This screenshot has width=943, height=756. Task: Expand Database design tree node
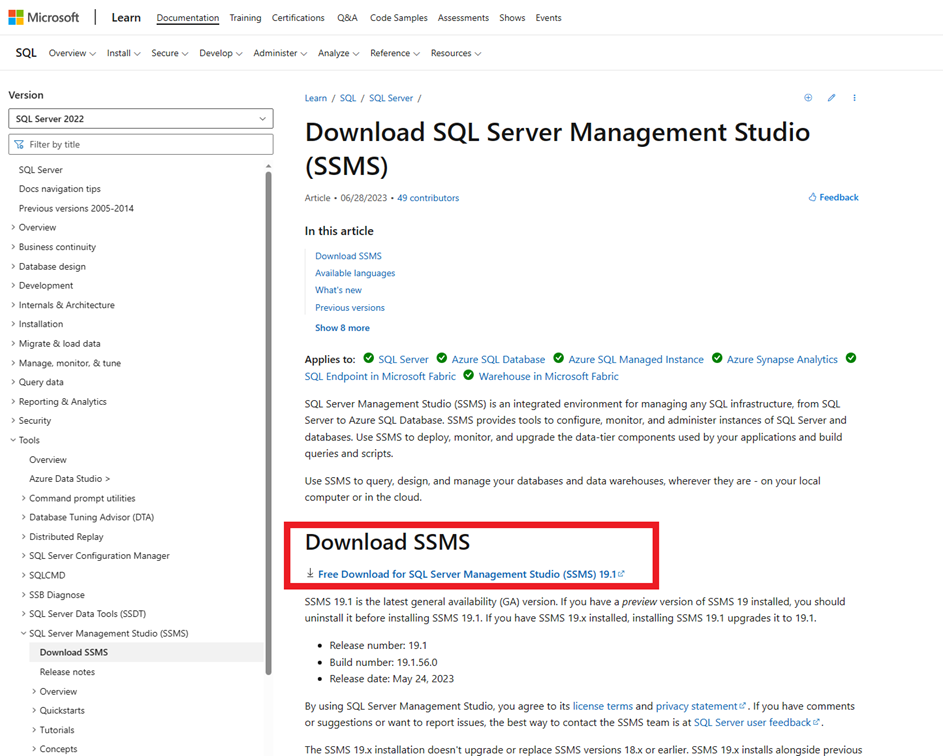point(13,266)
